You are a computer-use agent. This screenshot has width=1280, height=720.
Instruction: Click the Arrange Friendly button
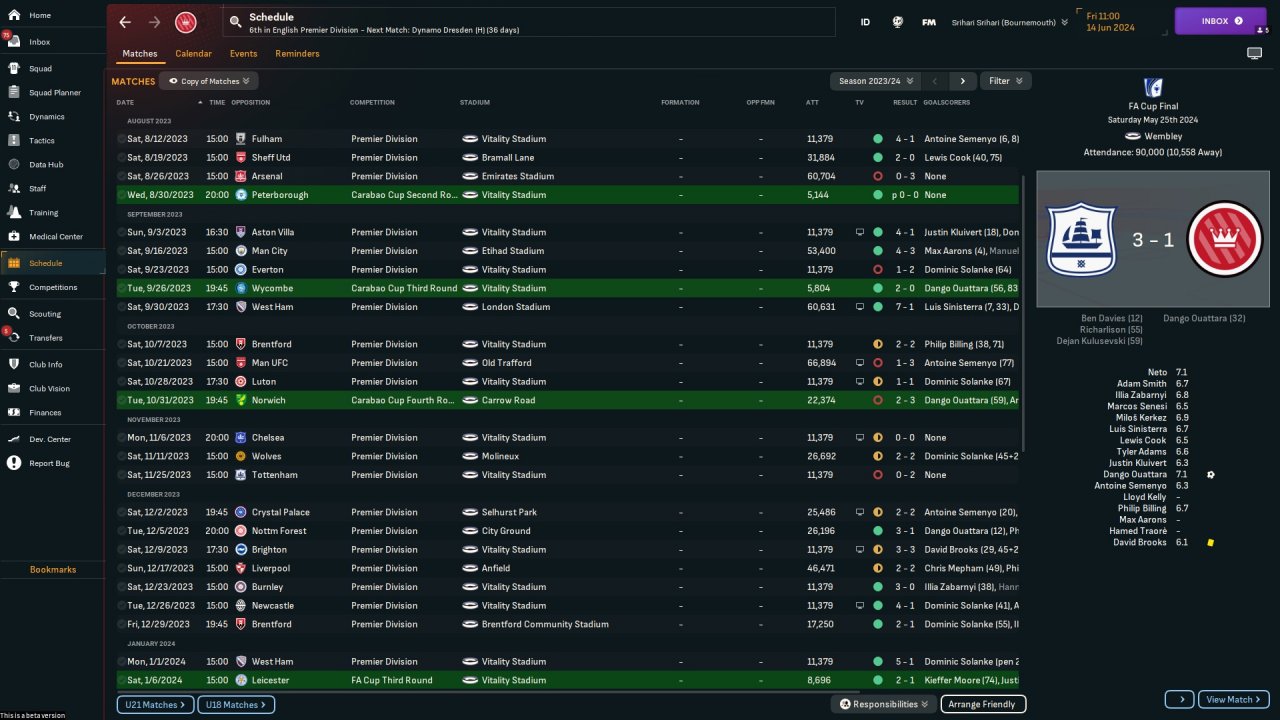point(983,704)
